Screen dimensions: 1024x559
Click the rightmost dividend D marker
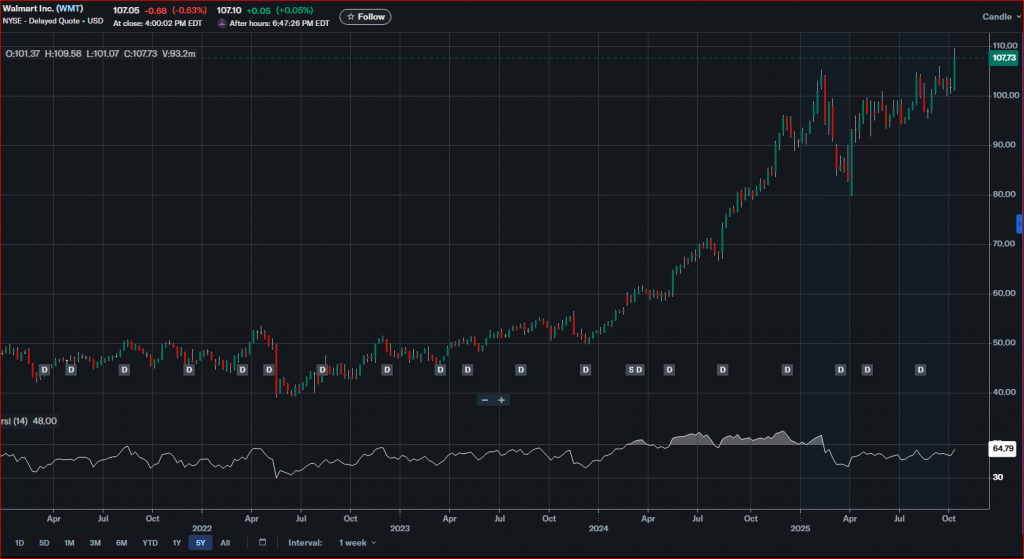pyautogui.click(x=921, y=370)
